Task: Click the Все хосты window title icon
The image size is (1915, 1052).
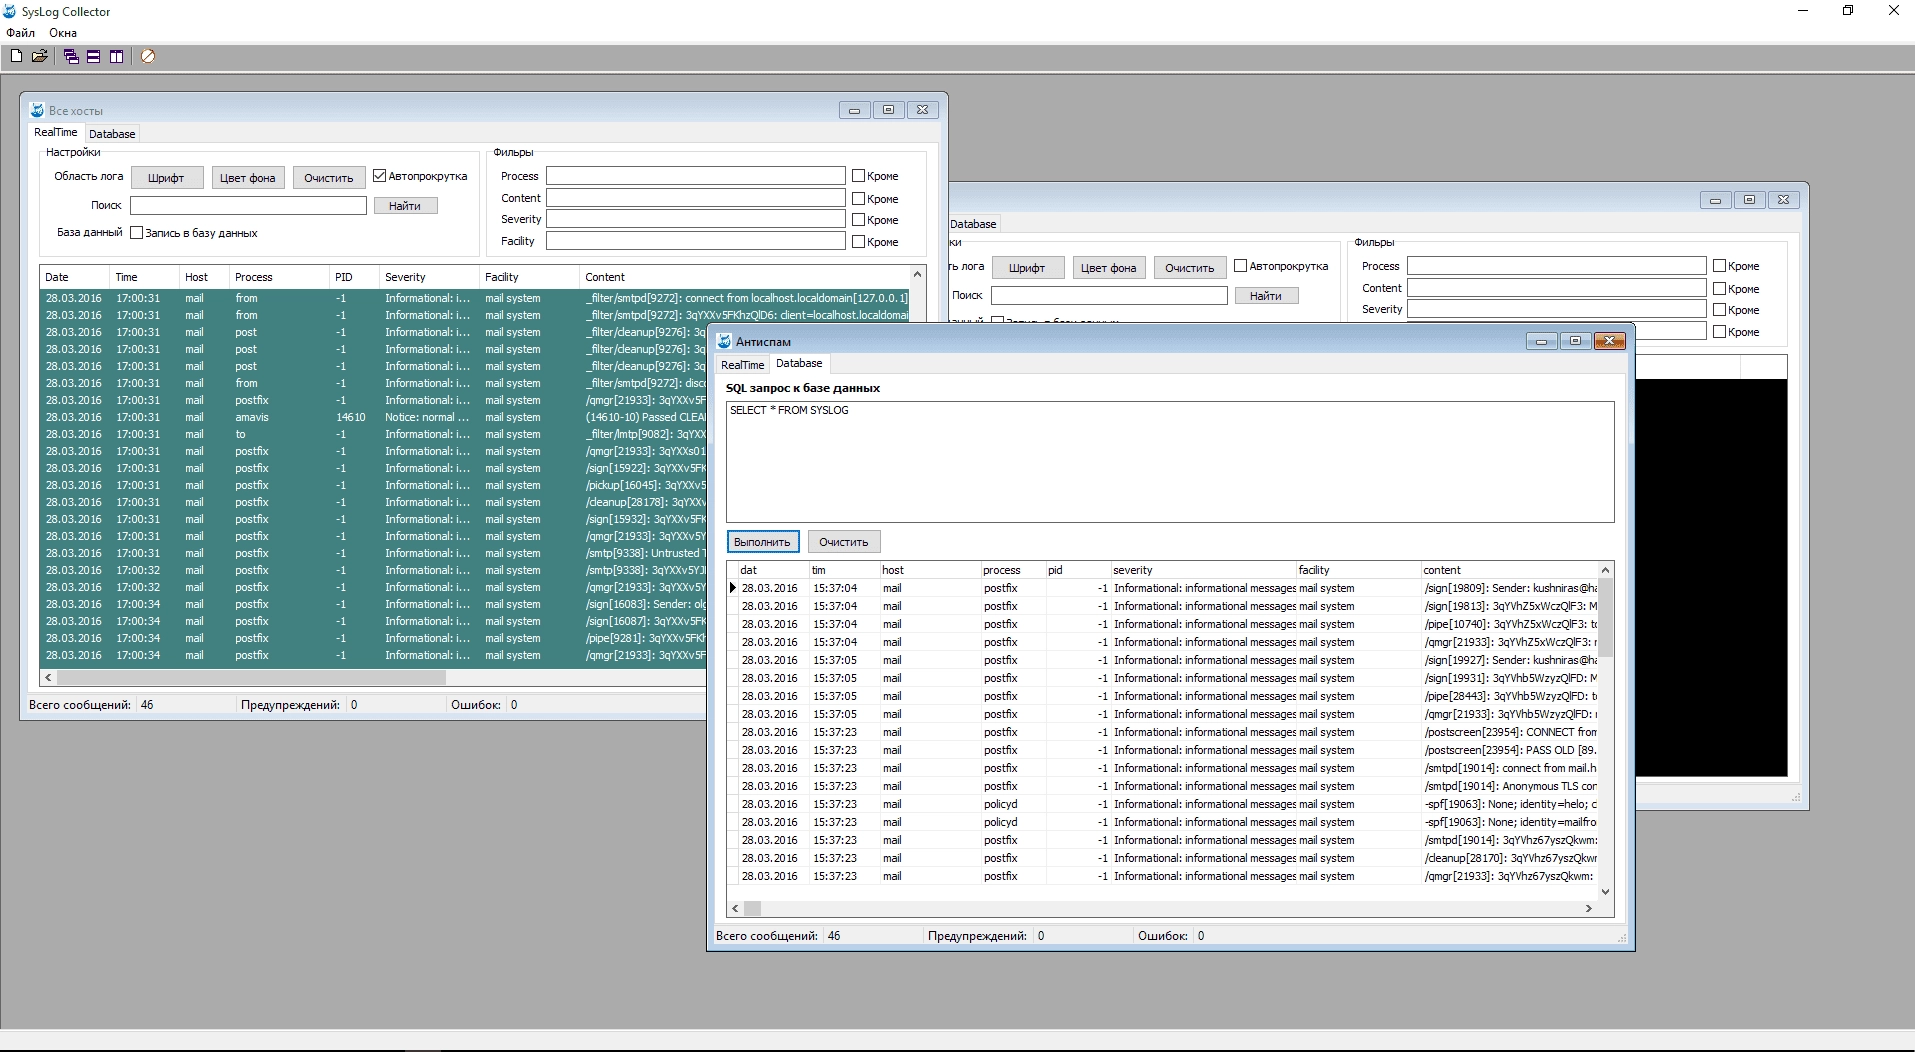Action: [37, 110]
